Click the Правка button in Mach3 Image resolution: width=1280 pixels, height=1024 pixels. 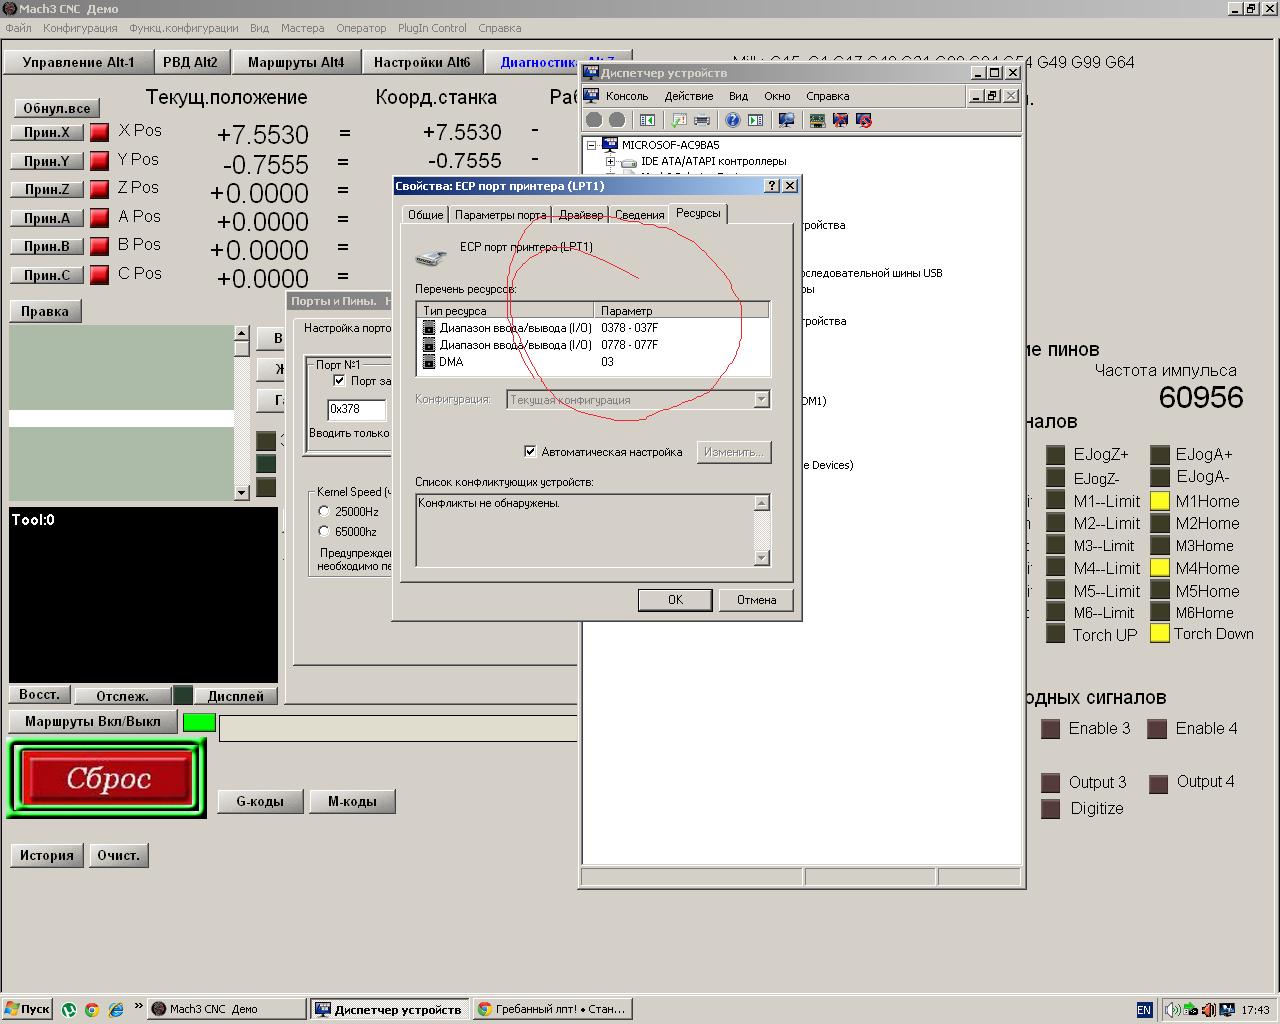(x=45, y=311)
